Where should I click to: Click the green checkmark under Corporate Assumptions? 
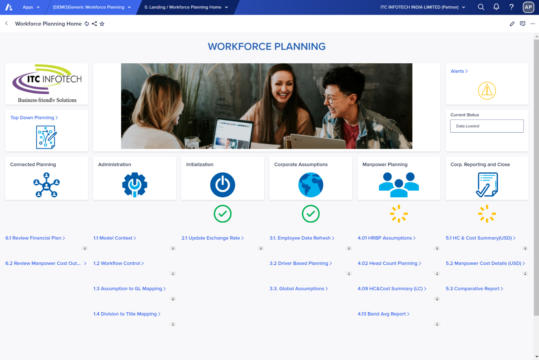[310, 214]
